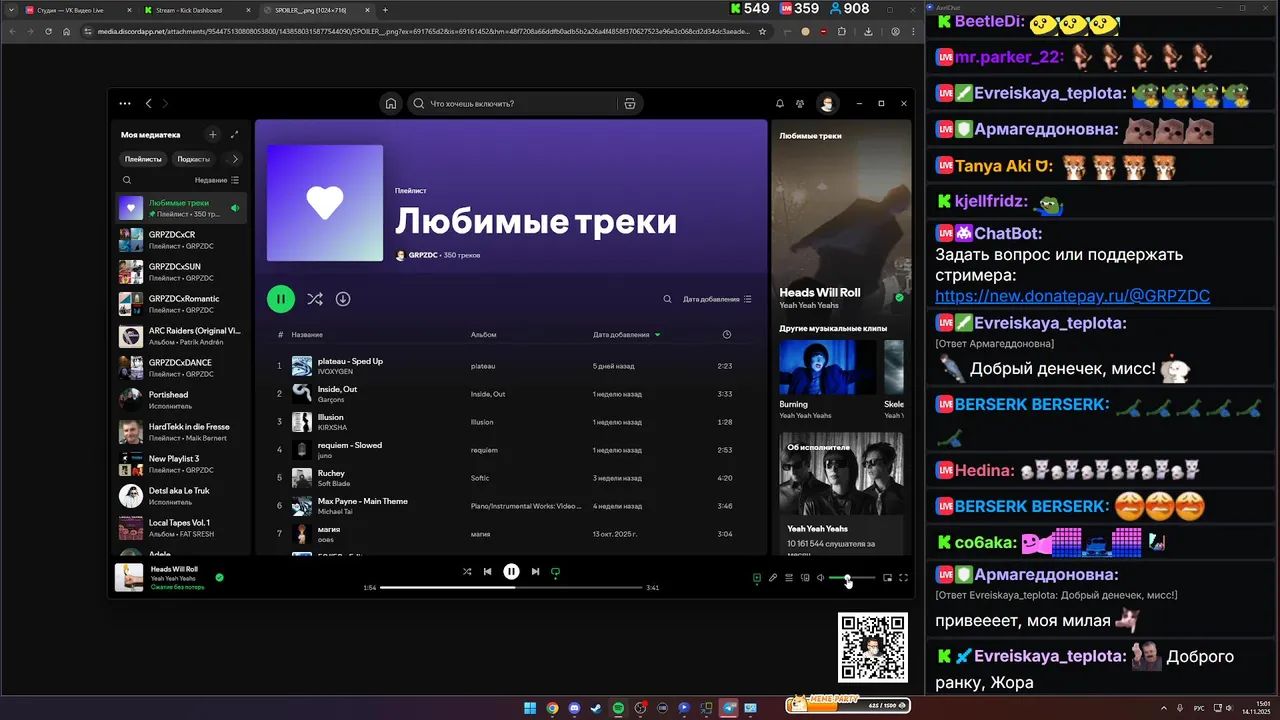The image size is (1280, 720).
Task: Select the Подкасты filter chip
Action: pos(194,159)
